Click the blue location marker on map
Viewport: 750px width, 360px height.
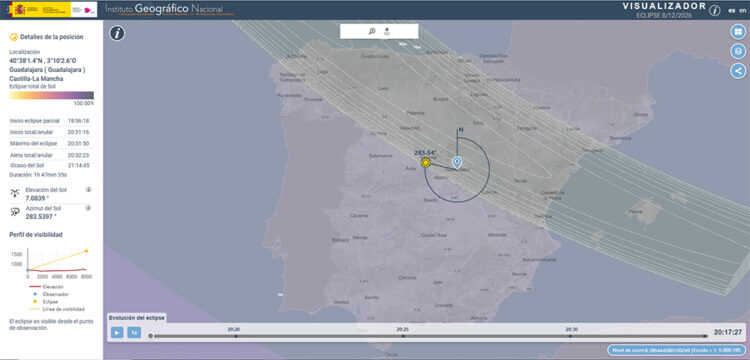click(457, 163)
